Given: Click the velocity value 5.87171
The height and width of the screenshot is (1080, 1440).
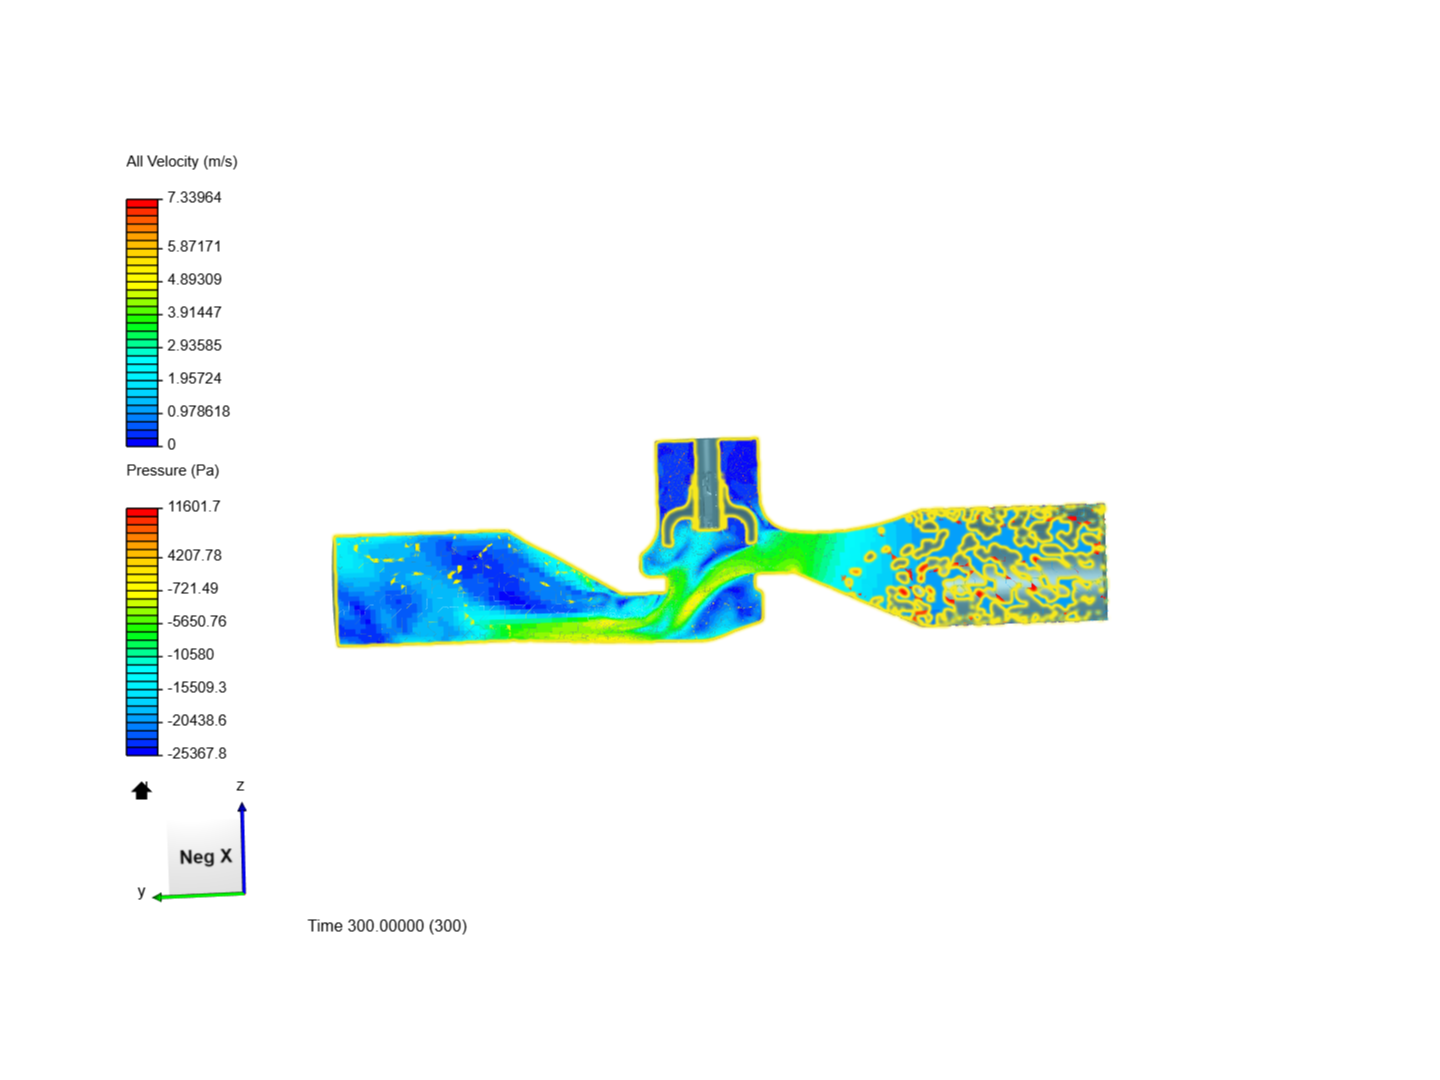Looking at the screenshot, I should click(x=194, y=246).
